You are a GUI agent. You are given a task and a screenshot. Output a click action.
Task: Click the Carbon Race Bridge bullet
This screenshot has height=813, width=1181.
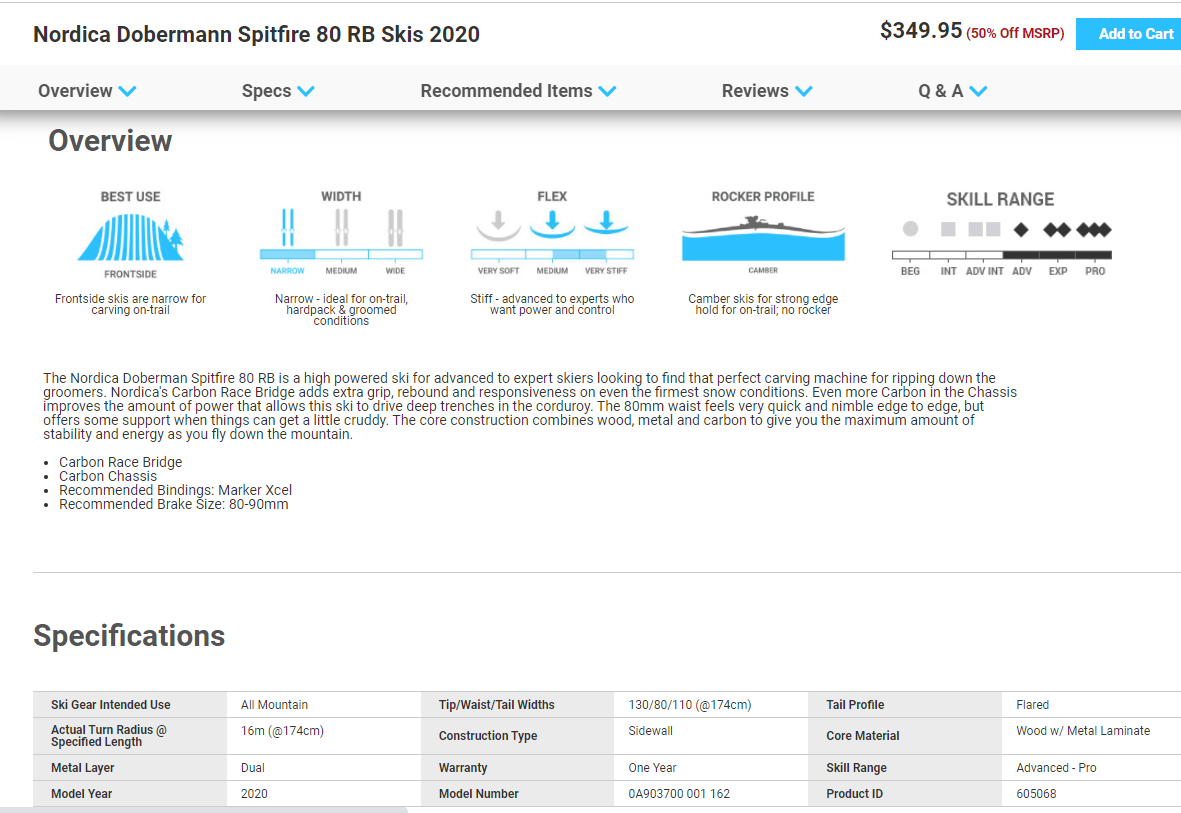pos(121,462)
